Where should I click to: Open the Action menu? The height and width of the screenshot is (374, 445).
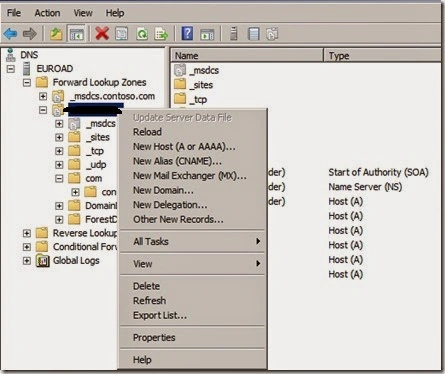click(47, 13)
